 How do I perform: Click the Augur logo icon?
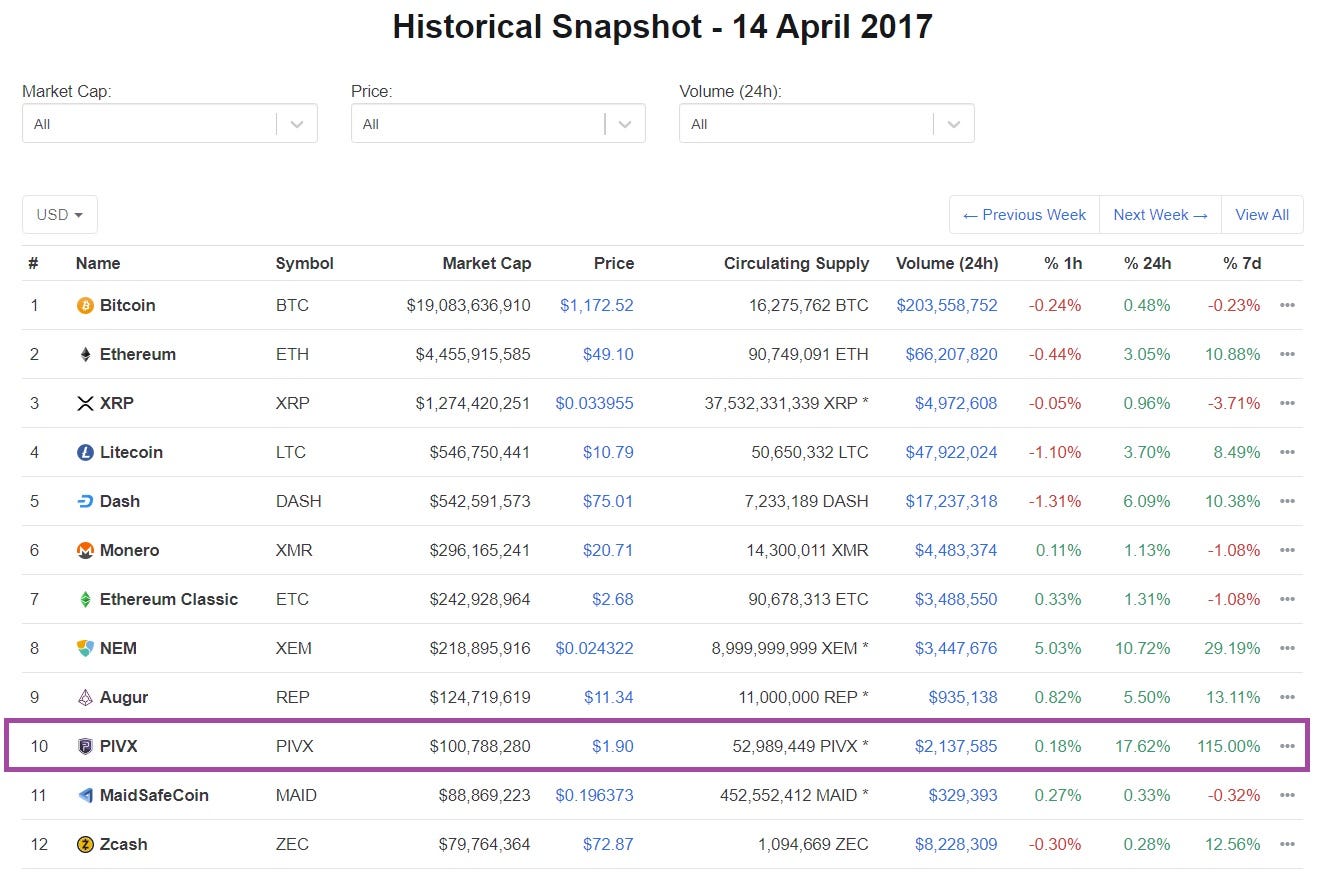(85, 697)
